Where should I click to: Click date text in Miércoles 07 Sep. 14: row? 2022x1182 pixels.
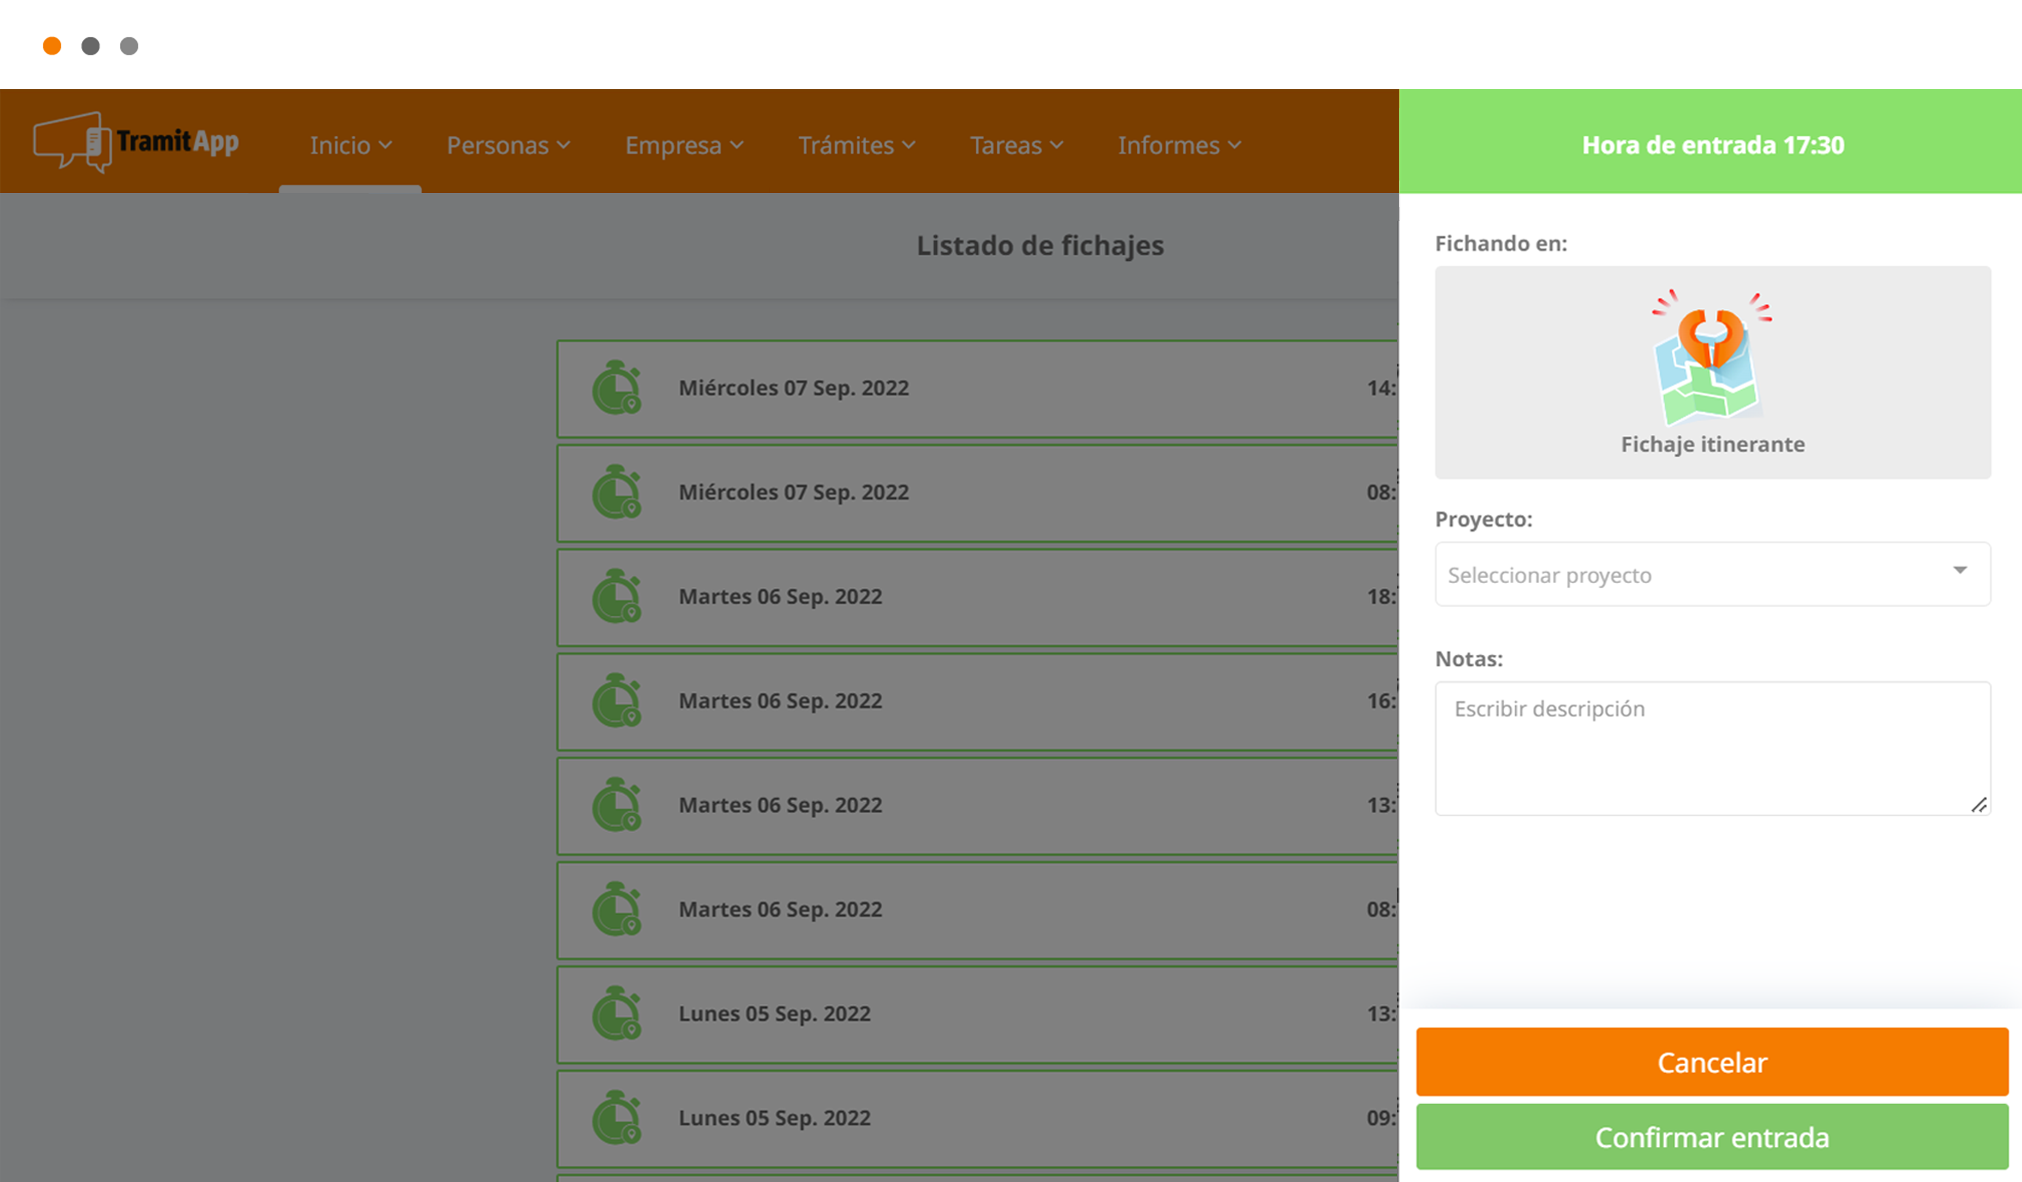pos(794,388)
